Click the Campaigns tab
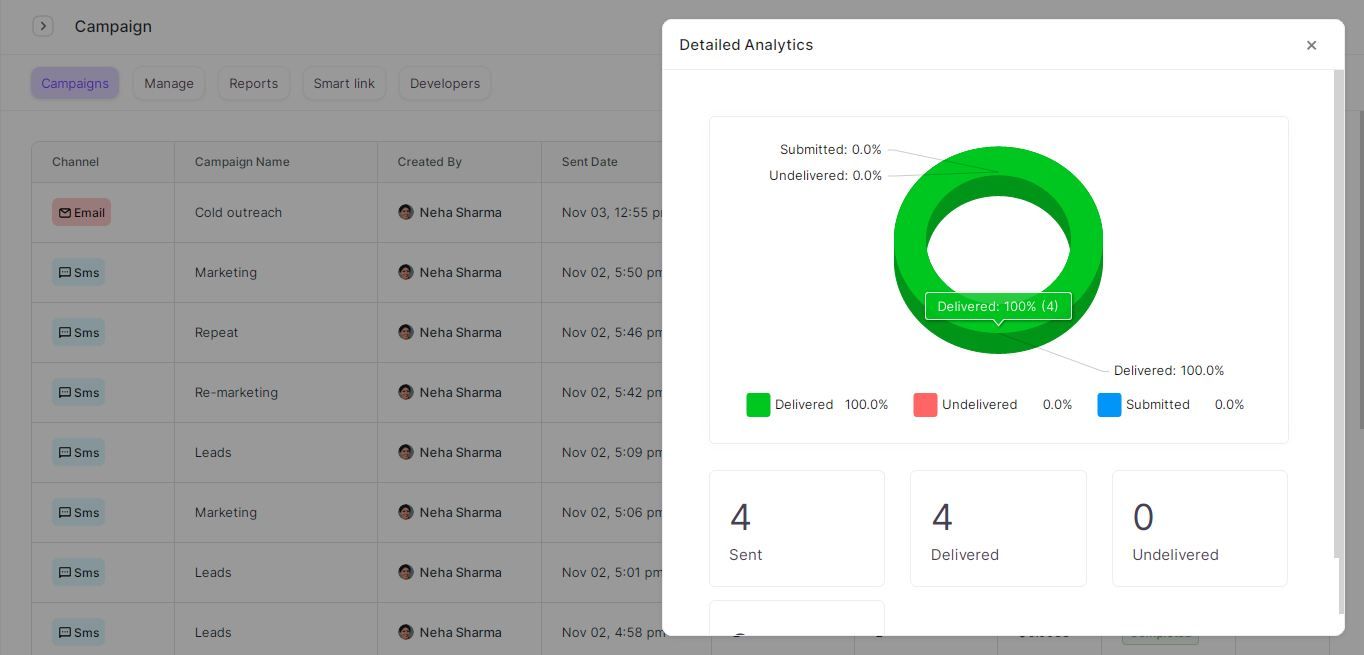This screenshot has width=1364, height=655. [x=75, y=83]
